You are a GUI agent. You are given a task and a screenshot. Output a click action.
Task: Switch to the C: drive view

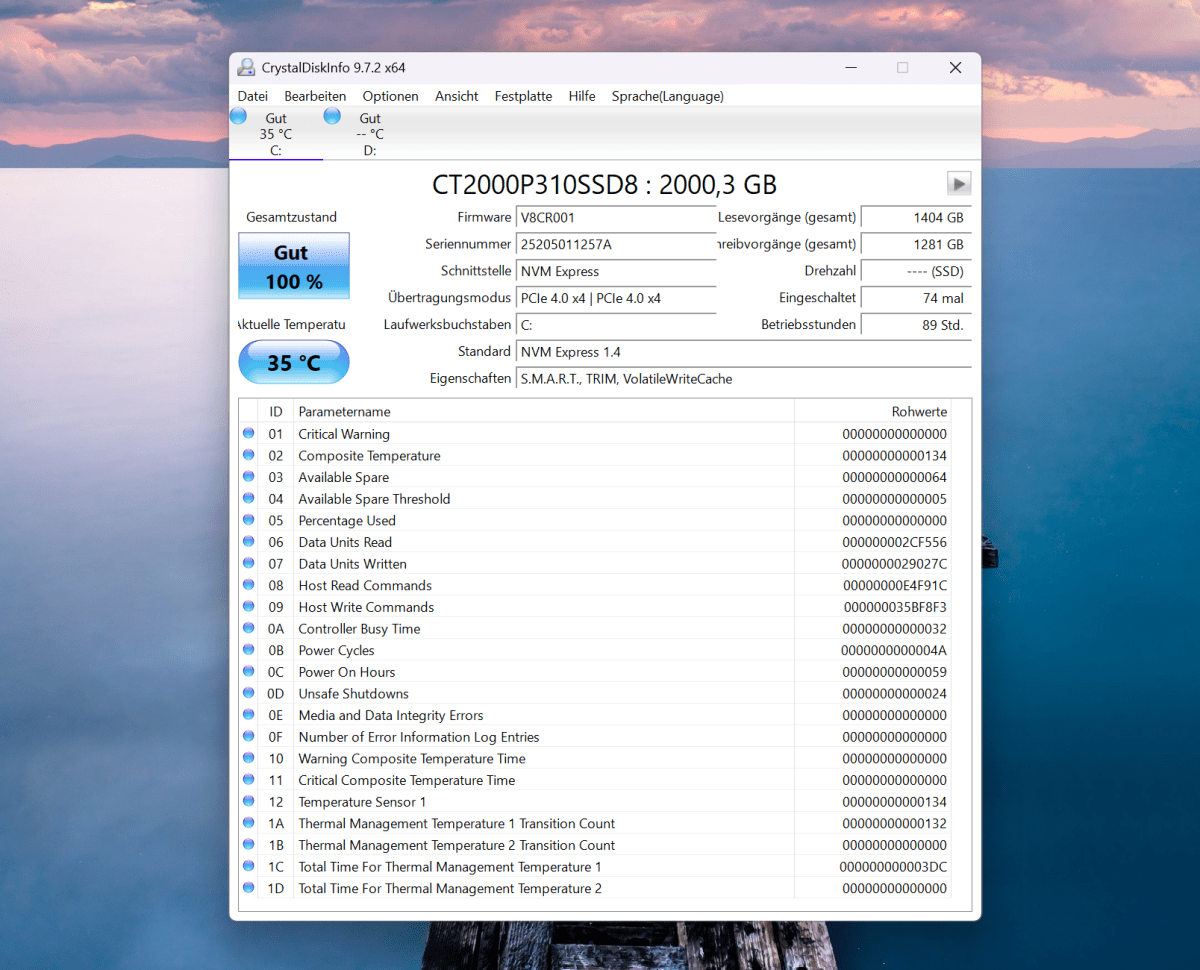pos(276,130)
